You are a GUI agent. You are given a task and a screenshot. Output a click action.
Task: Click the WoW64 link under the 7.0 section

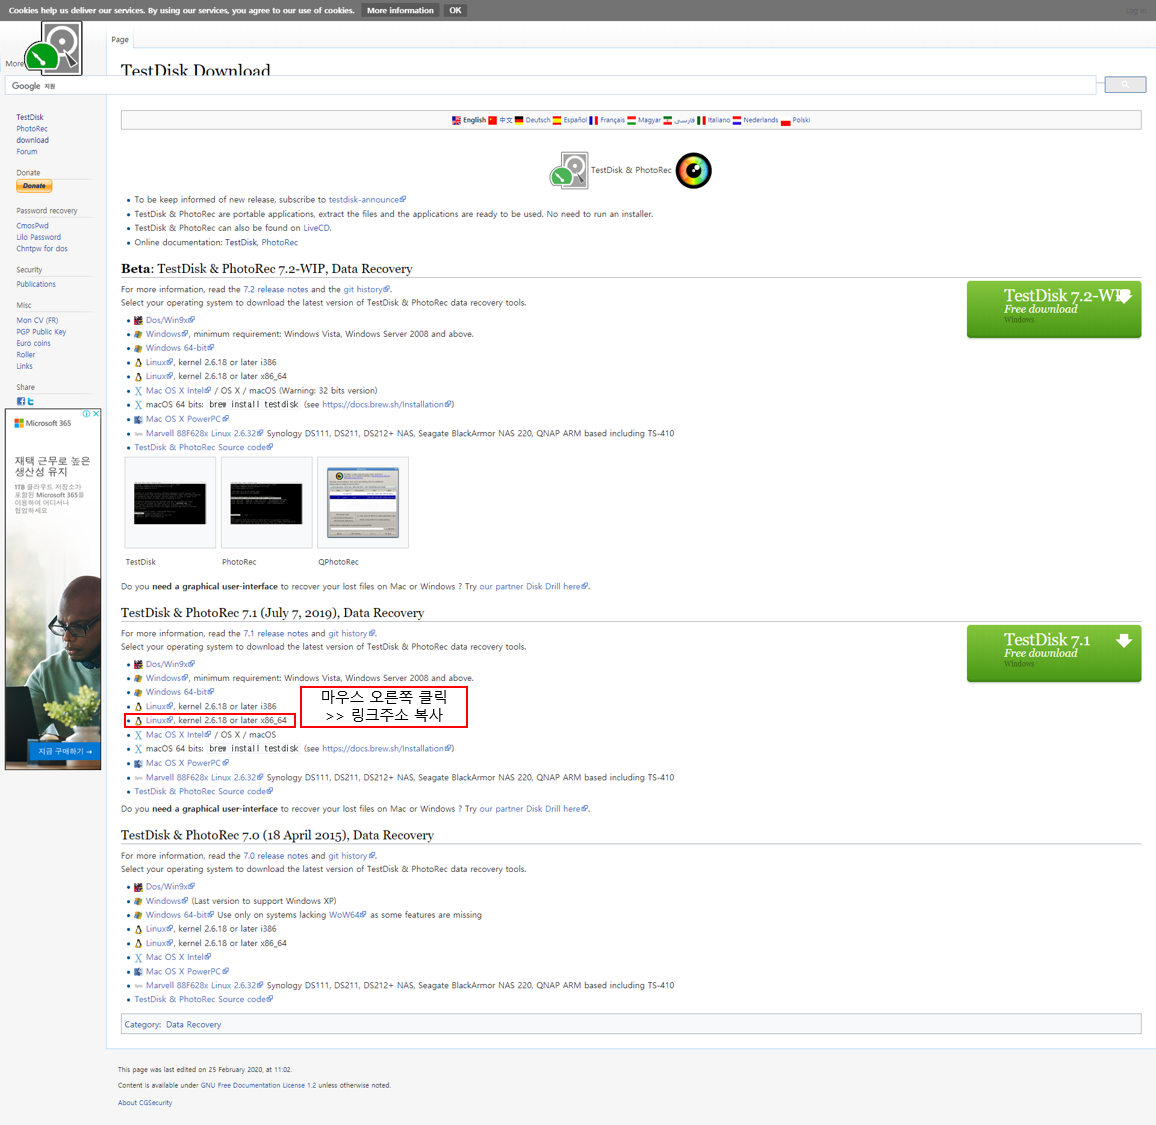(347, 916)
